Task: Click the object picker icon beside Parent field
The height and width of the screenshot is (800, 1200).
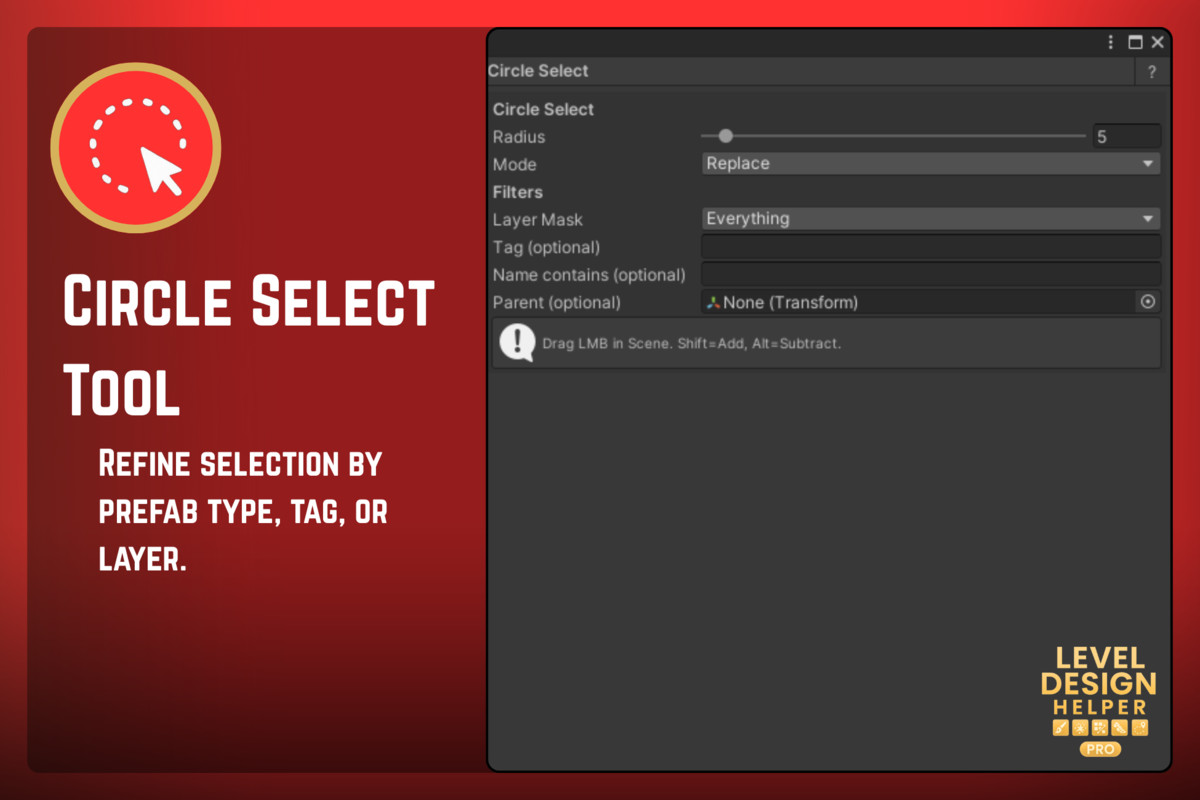Action: 1148,302
